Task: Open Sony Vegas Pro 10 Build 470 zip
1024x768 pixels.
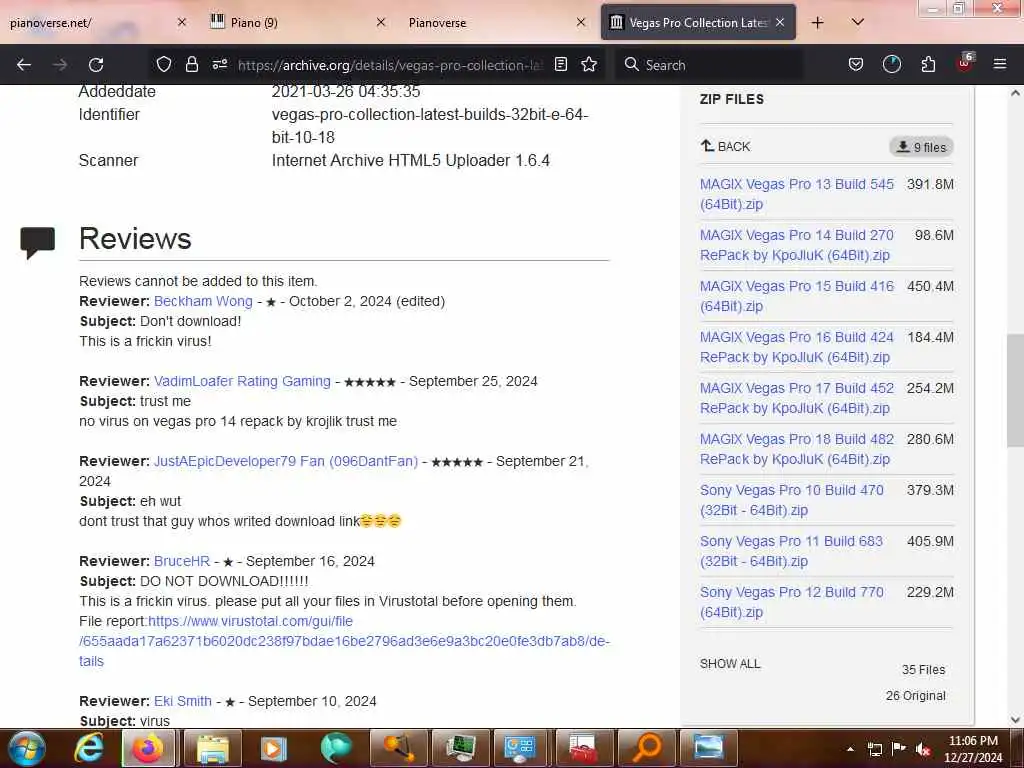Action: [x=792, y=500]
